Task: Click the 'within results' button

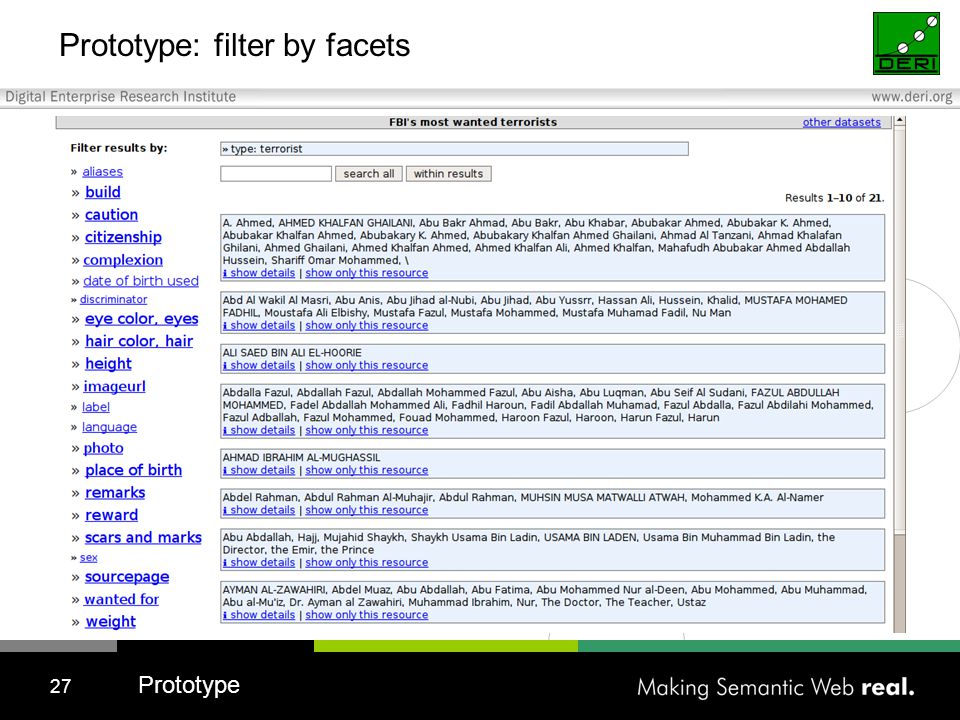Action: 448,174
